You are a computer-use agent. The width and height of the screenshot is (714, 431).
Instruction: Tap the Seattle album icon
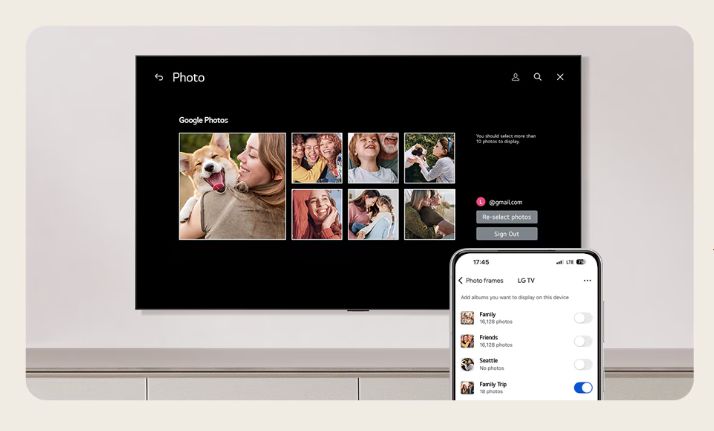(467, 364)
